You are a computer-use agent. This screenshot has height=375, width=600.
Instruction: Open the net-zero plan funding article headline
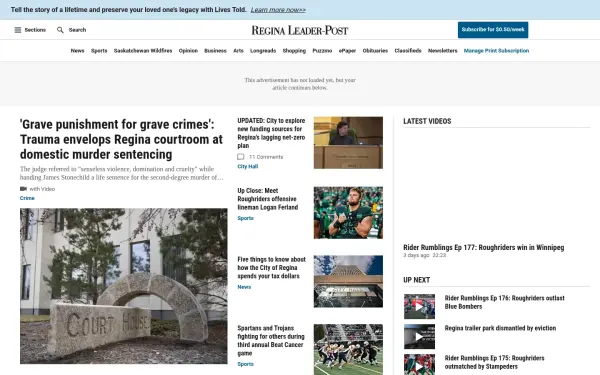[x=271, y=133]
